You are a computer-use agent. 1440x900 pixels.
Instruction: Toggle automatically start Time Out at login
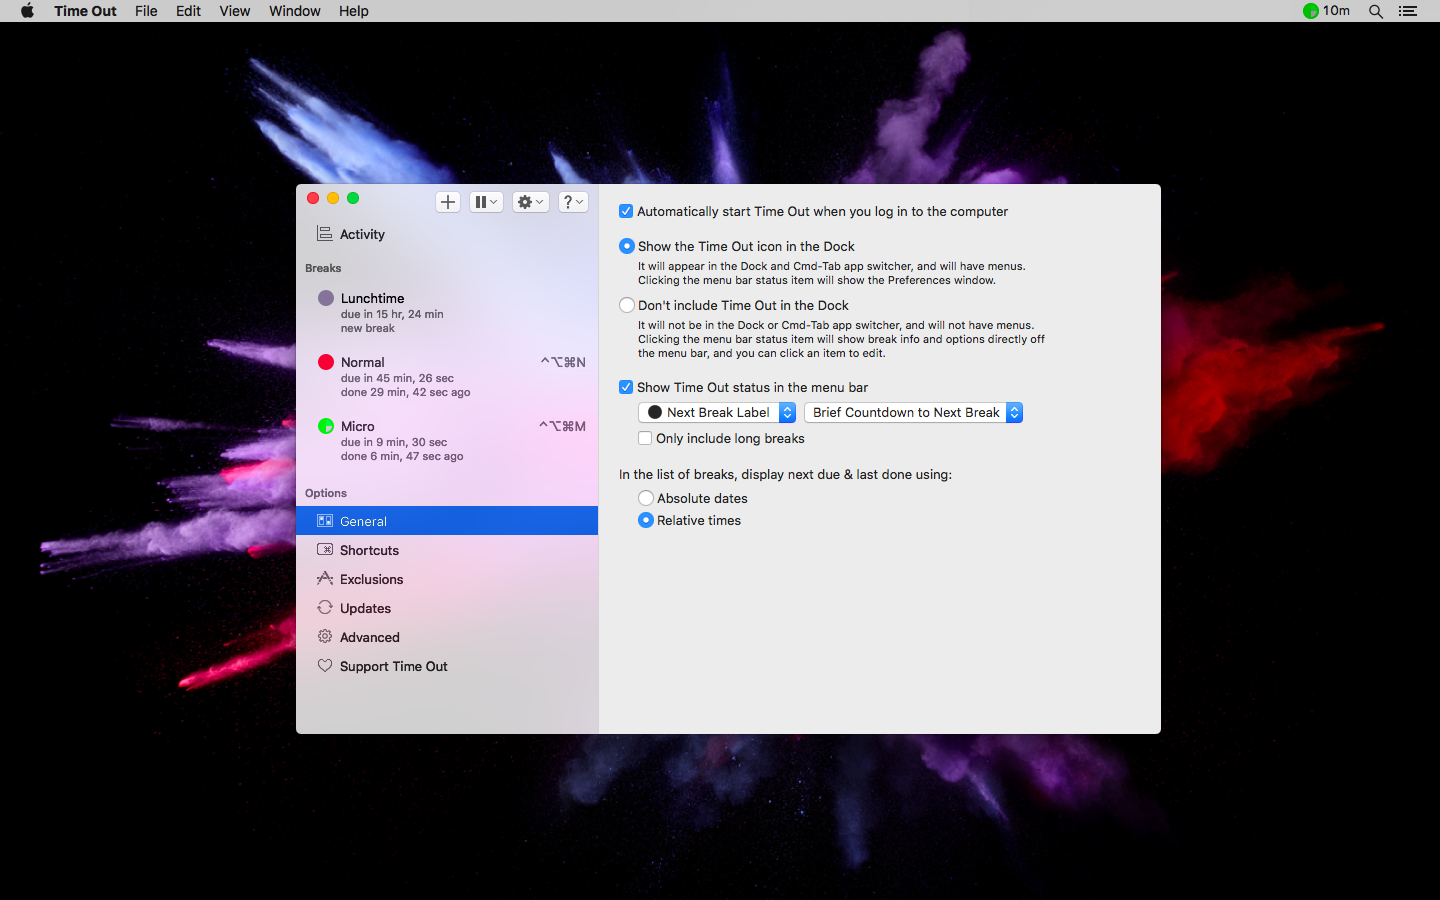(626, 211)
